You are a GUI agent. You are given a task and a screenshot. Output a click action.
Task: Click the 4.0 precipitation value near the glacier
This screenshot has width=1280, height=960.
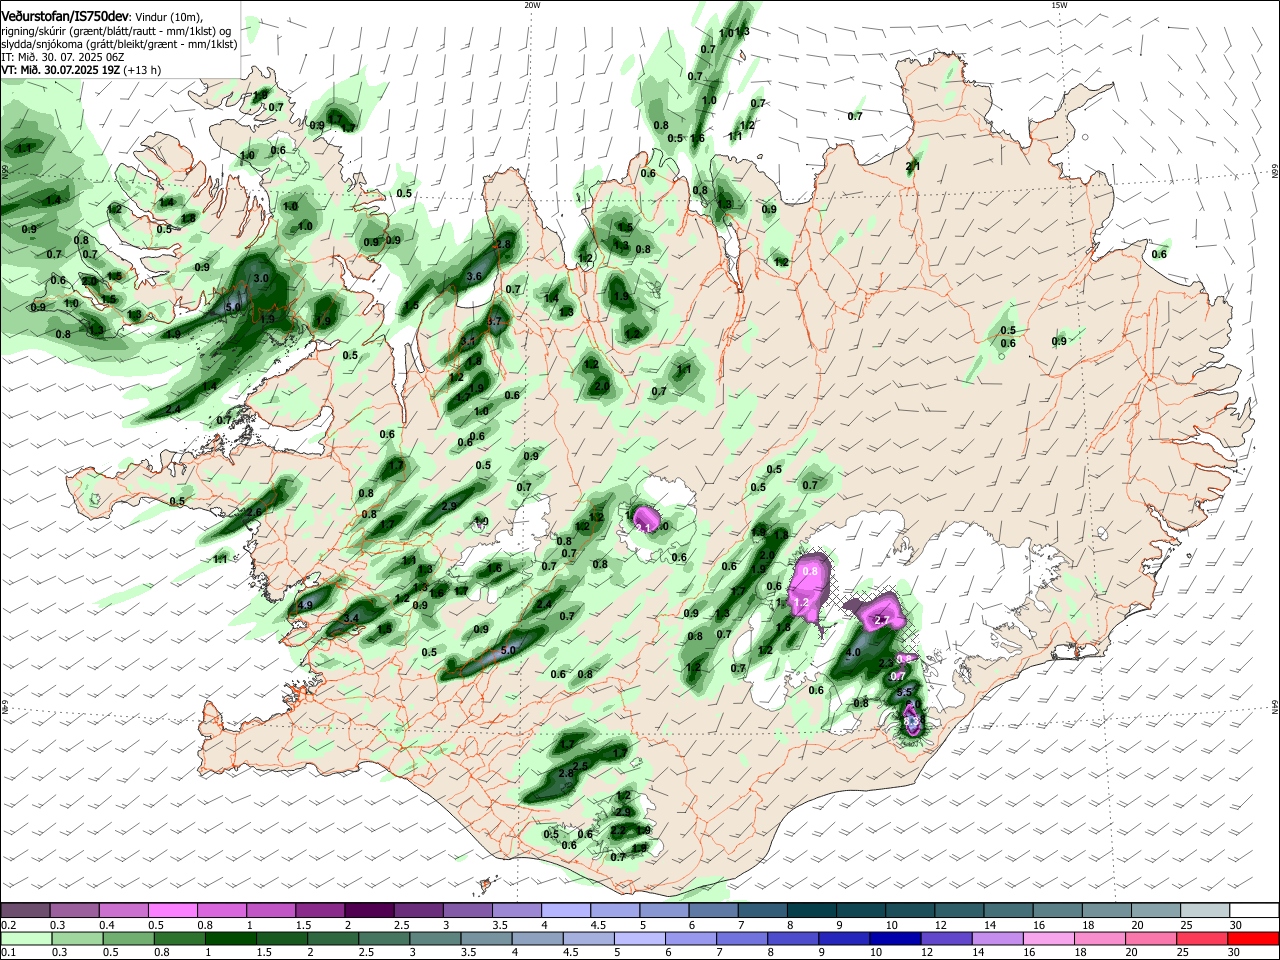(853, 652)
